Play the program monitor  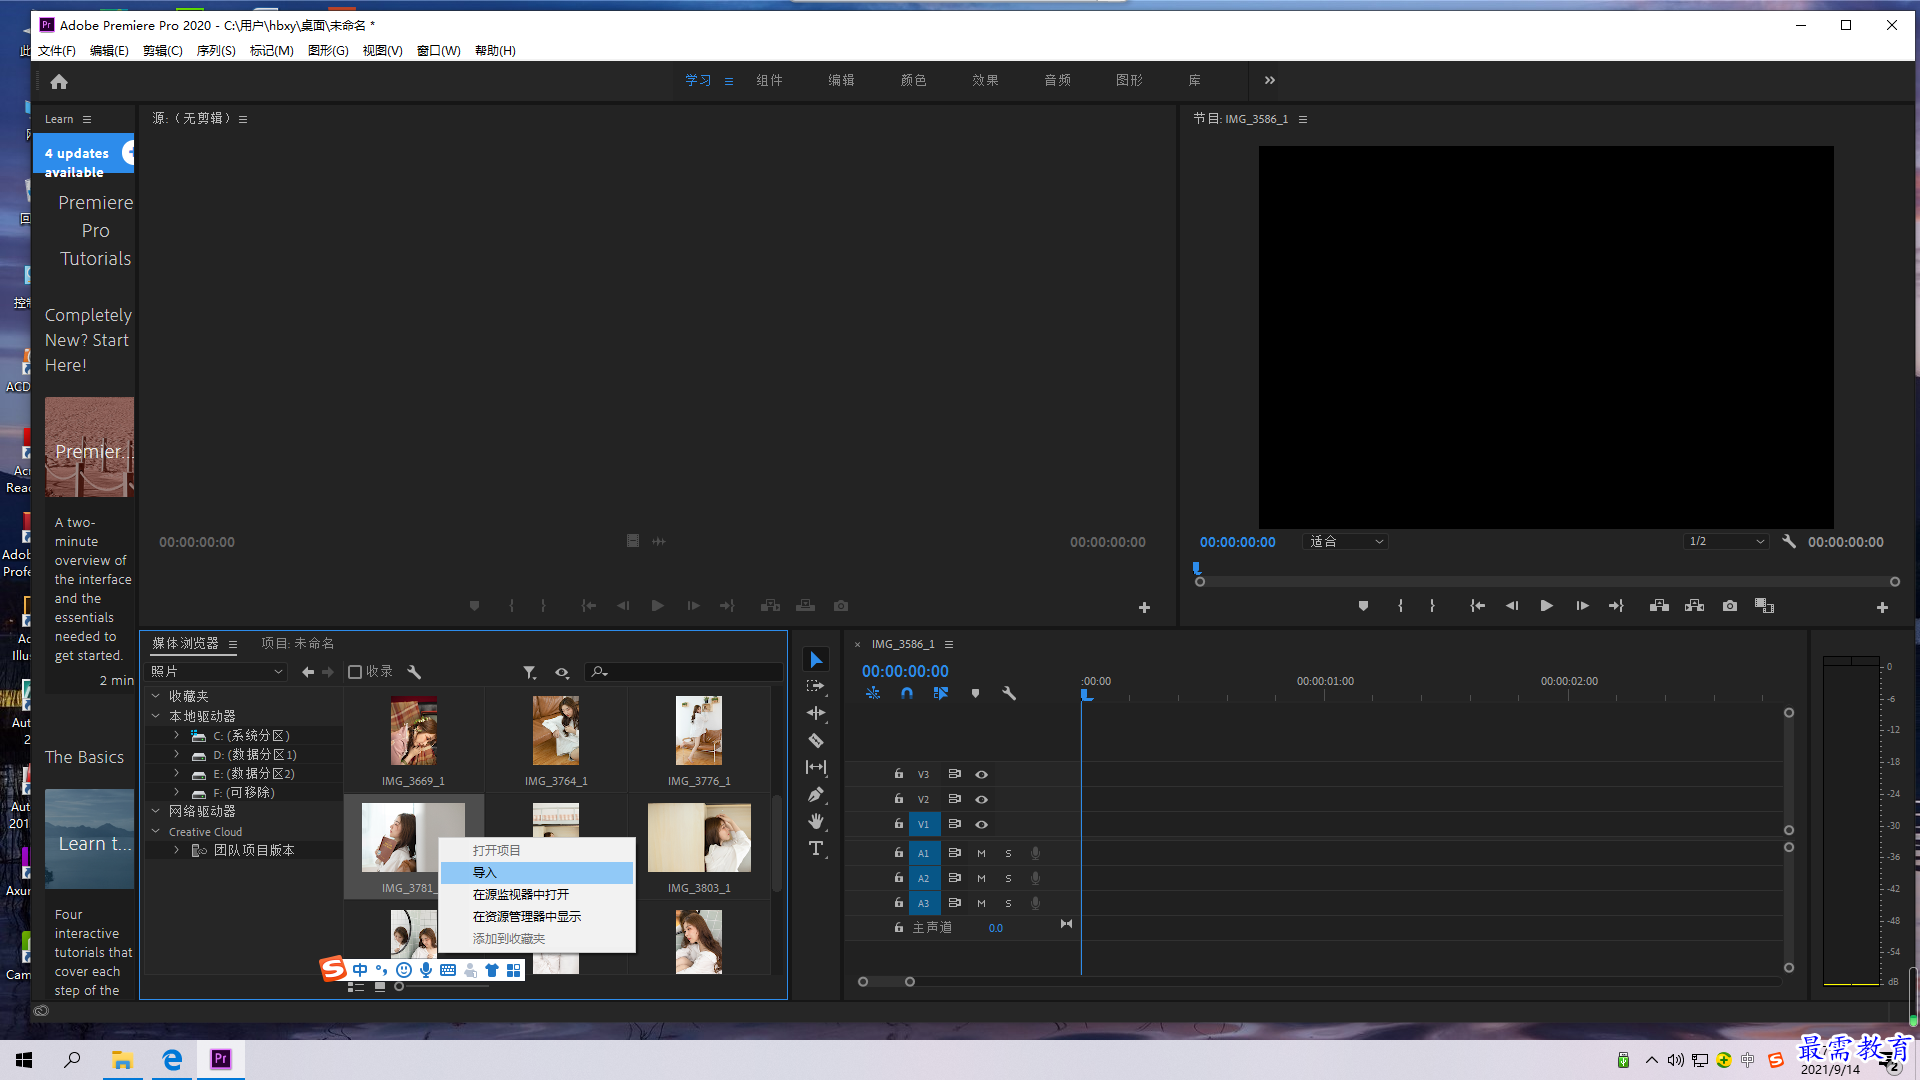1546,606
